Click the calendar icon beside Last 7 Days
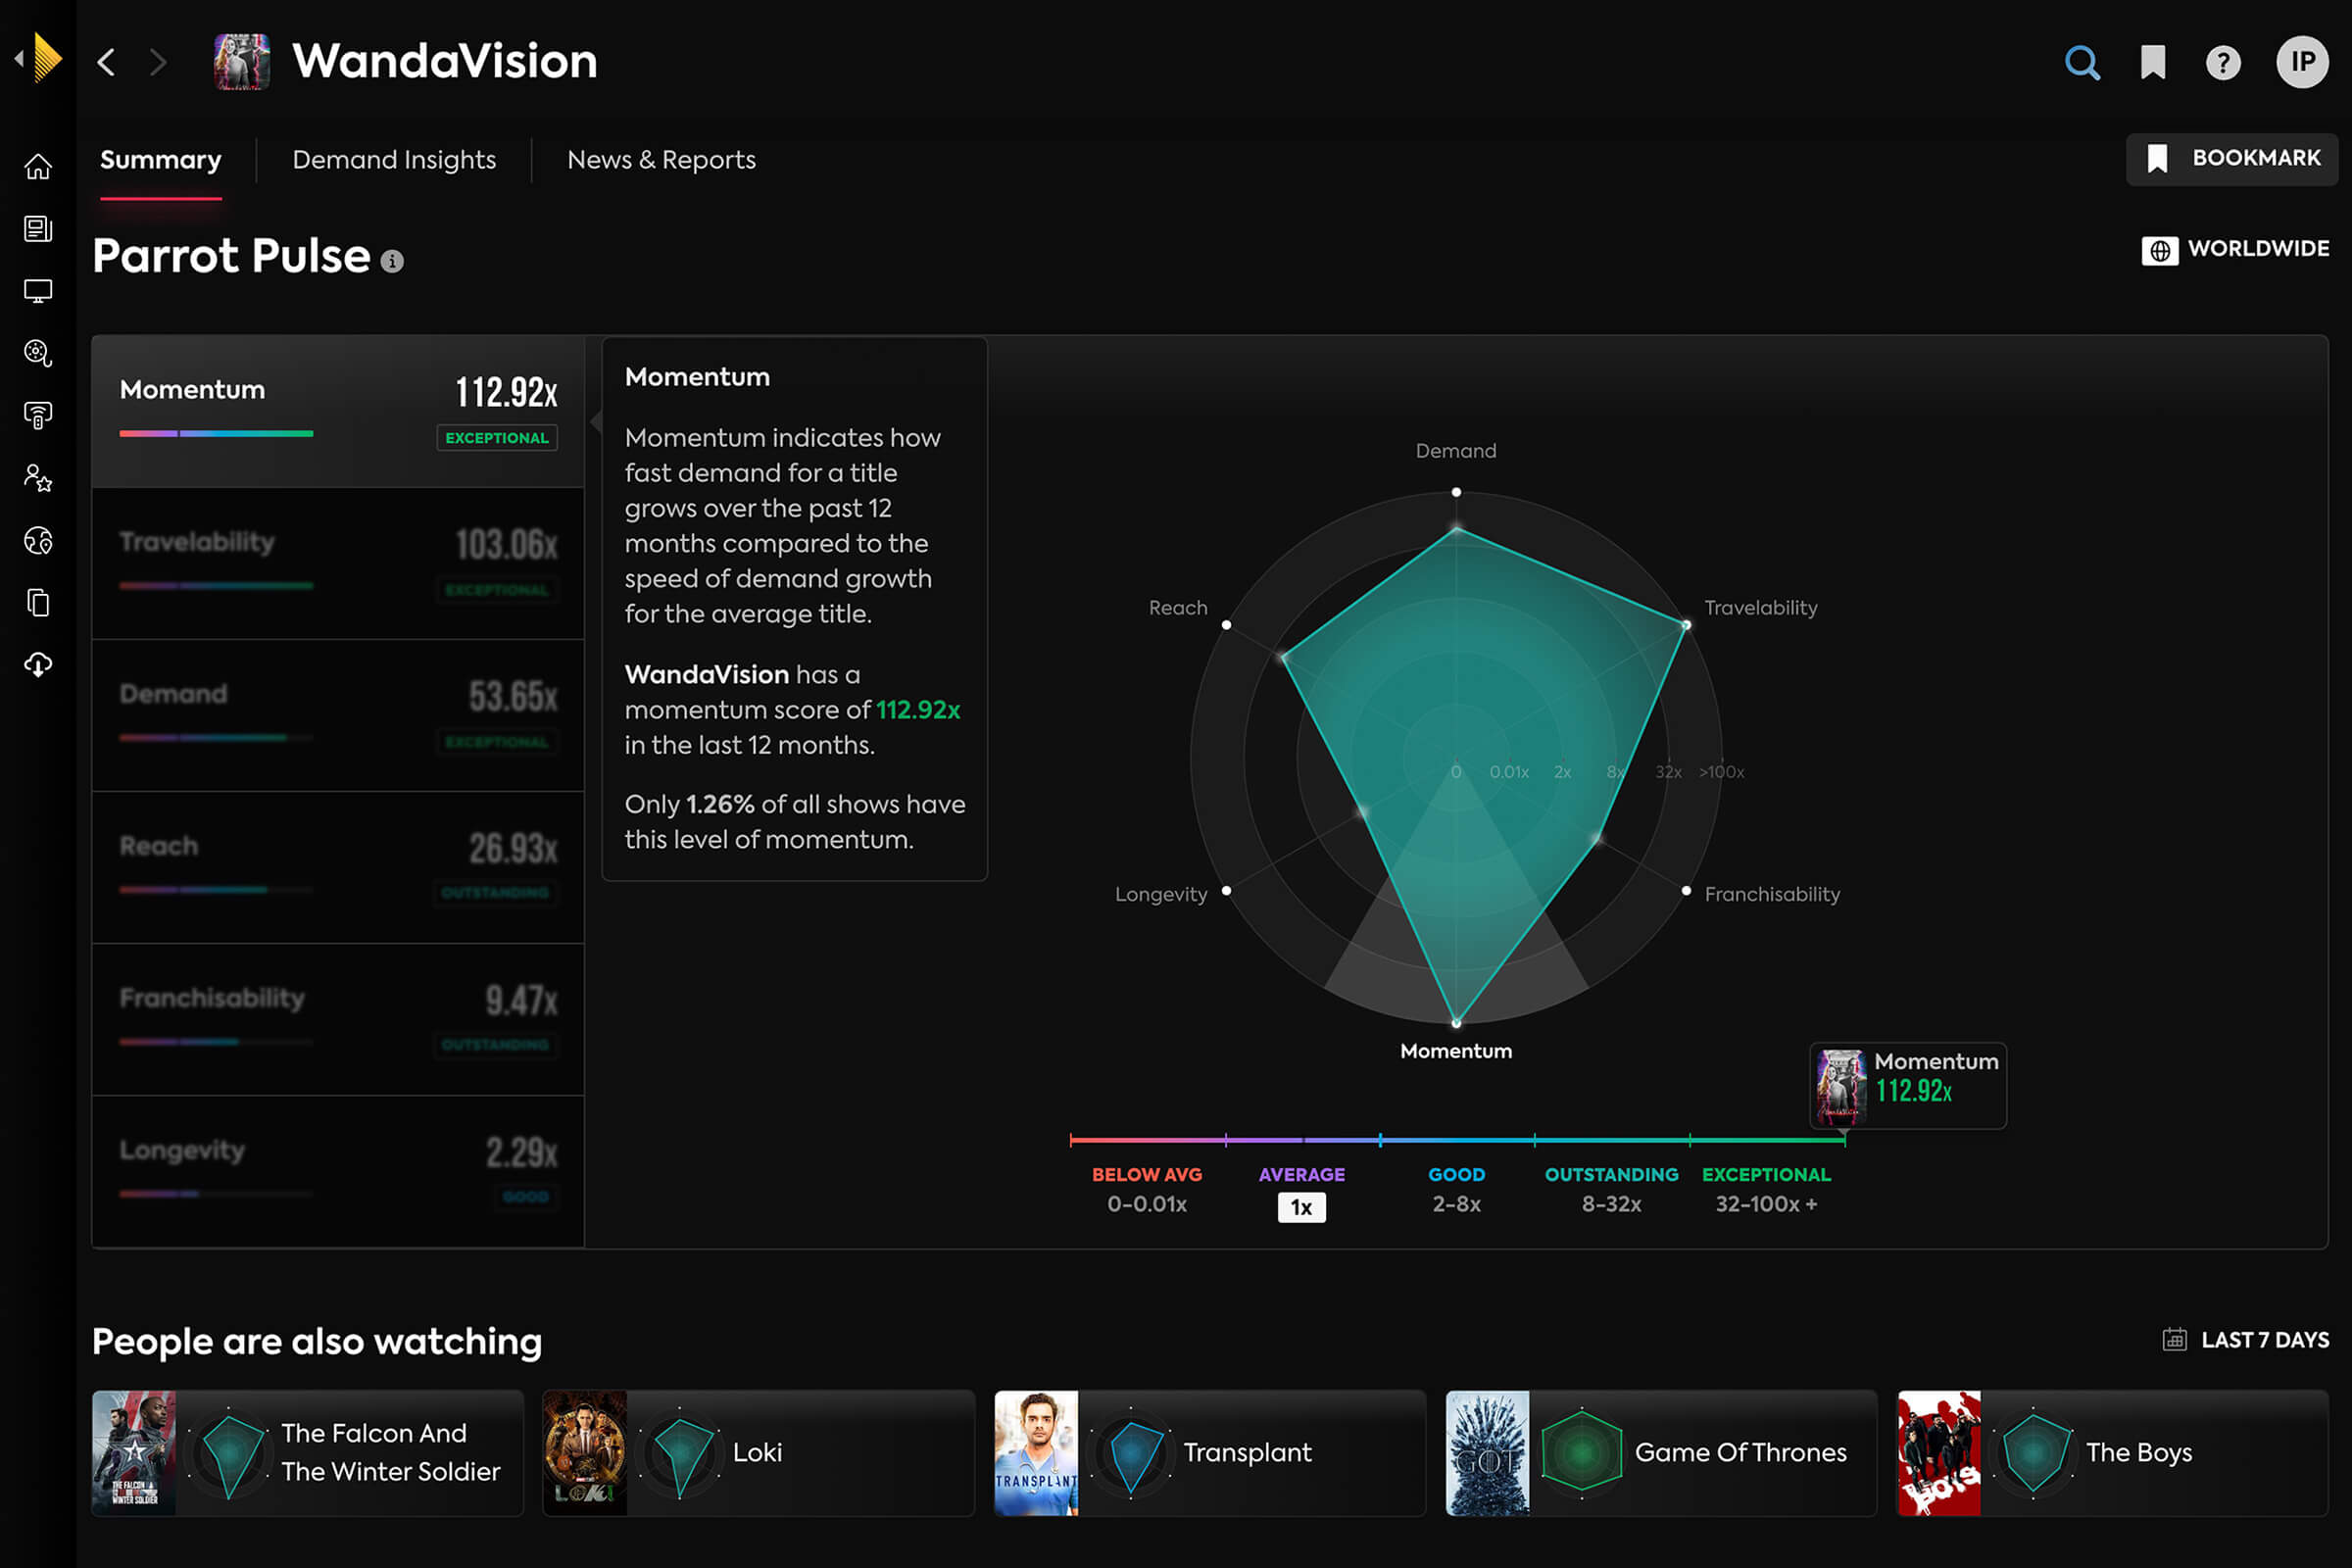The width and height of the screenshot is (2352, 1568). 2174,1340
